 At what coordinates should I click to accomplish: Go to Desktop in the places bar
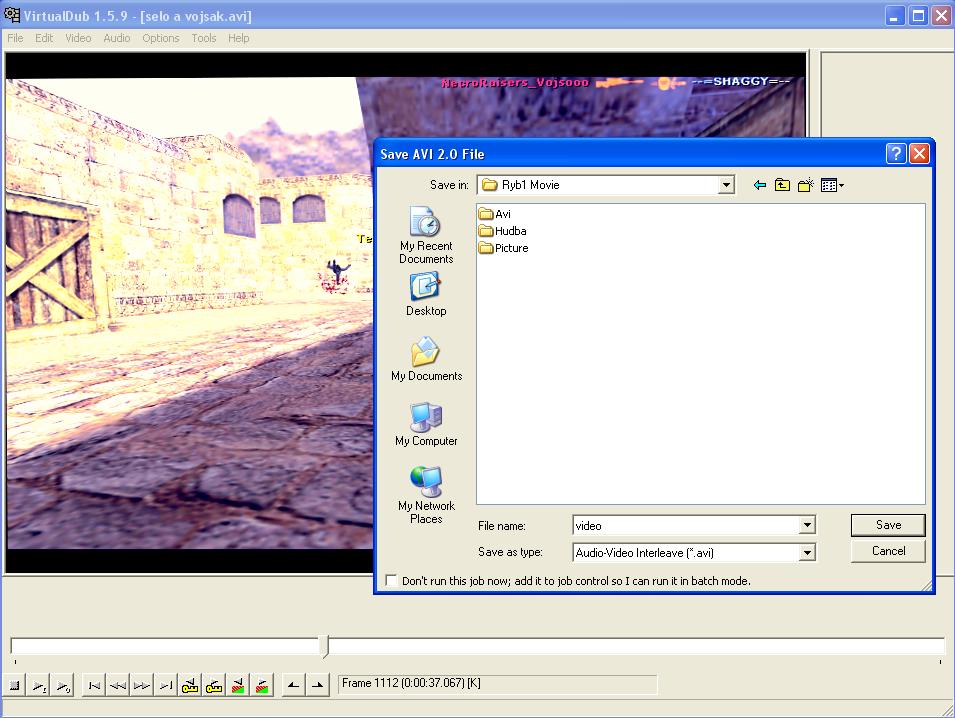(426, 295)
